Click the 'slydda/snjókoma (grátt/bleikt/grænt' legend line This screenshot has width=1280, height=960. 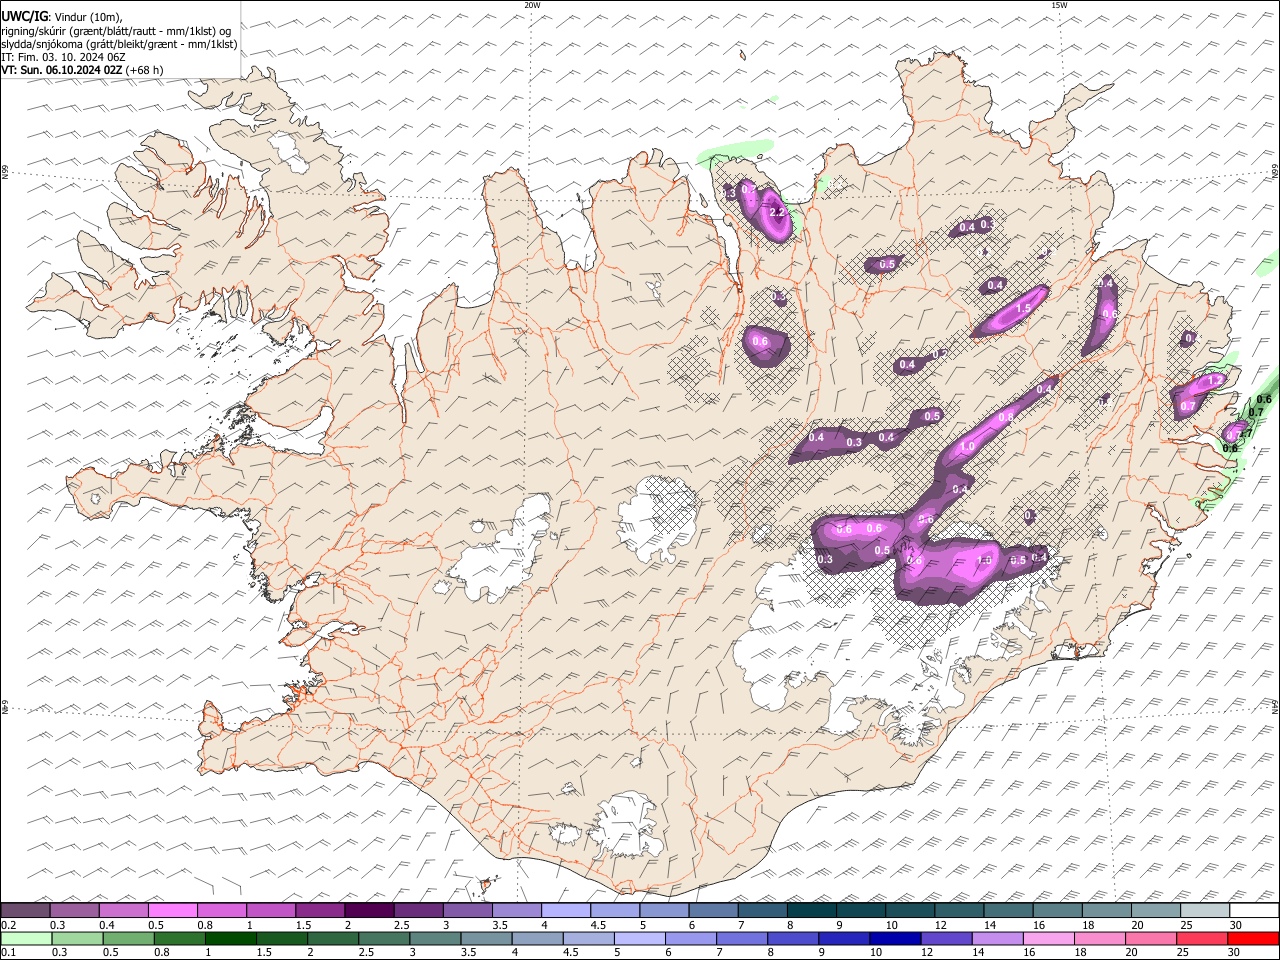click(119, 44)
